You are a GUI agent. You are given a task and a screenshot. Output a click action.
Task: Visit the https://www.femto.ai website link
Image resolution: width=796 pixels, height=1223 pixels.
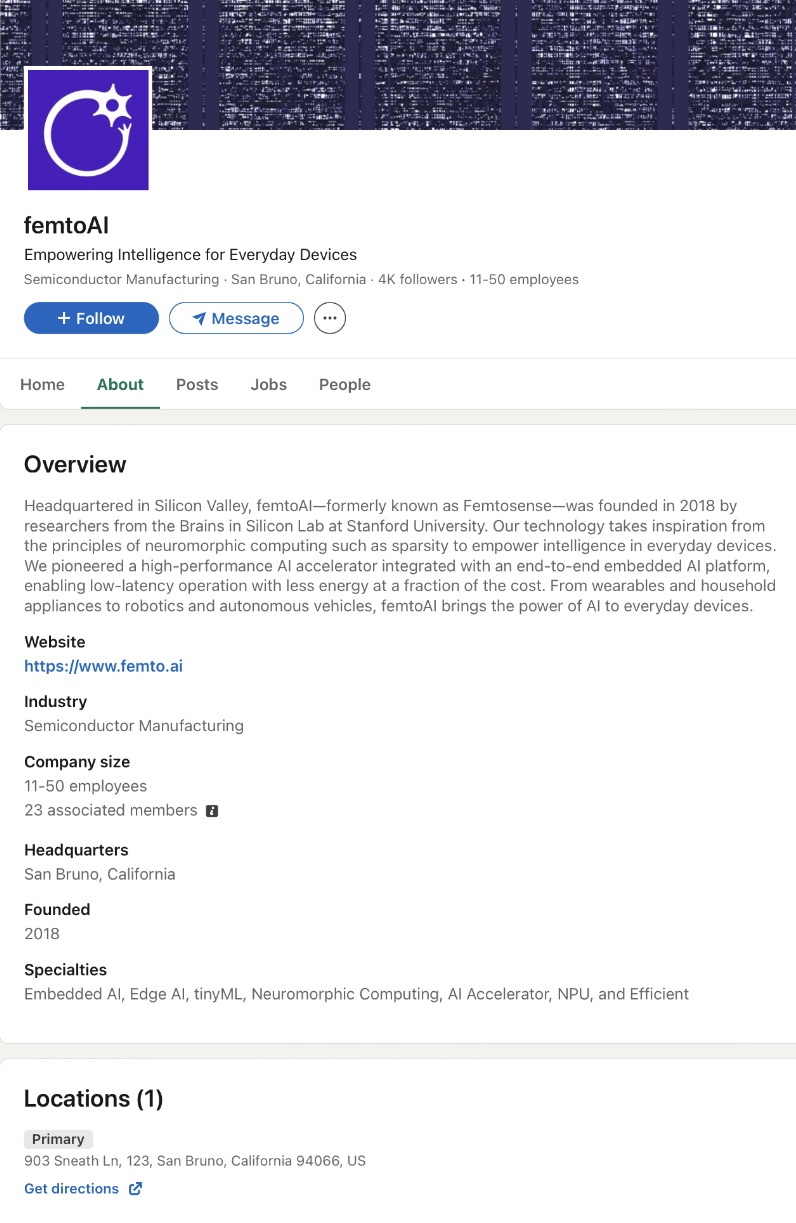pyautogui.click(x=103, y=666)
